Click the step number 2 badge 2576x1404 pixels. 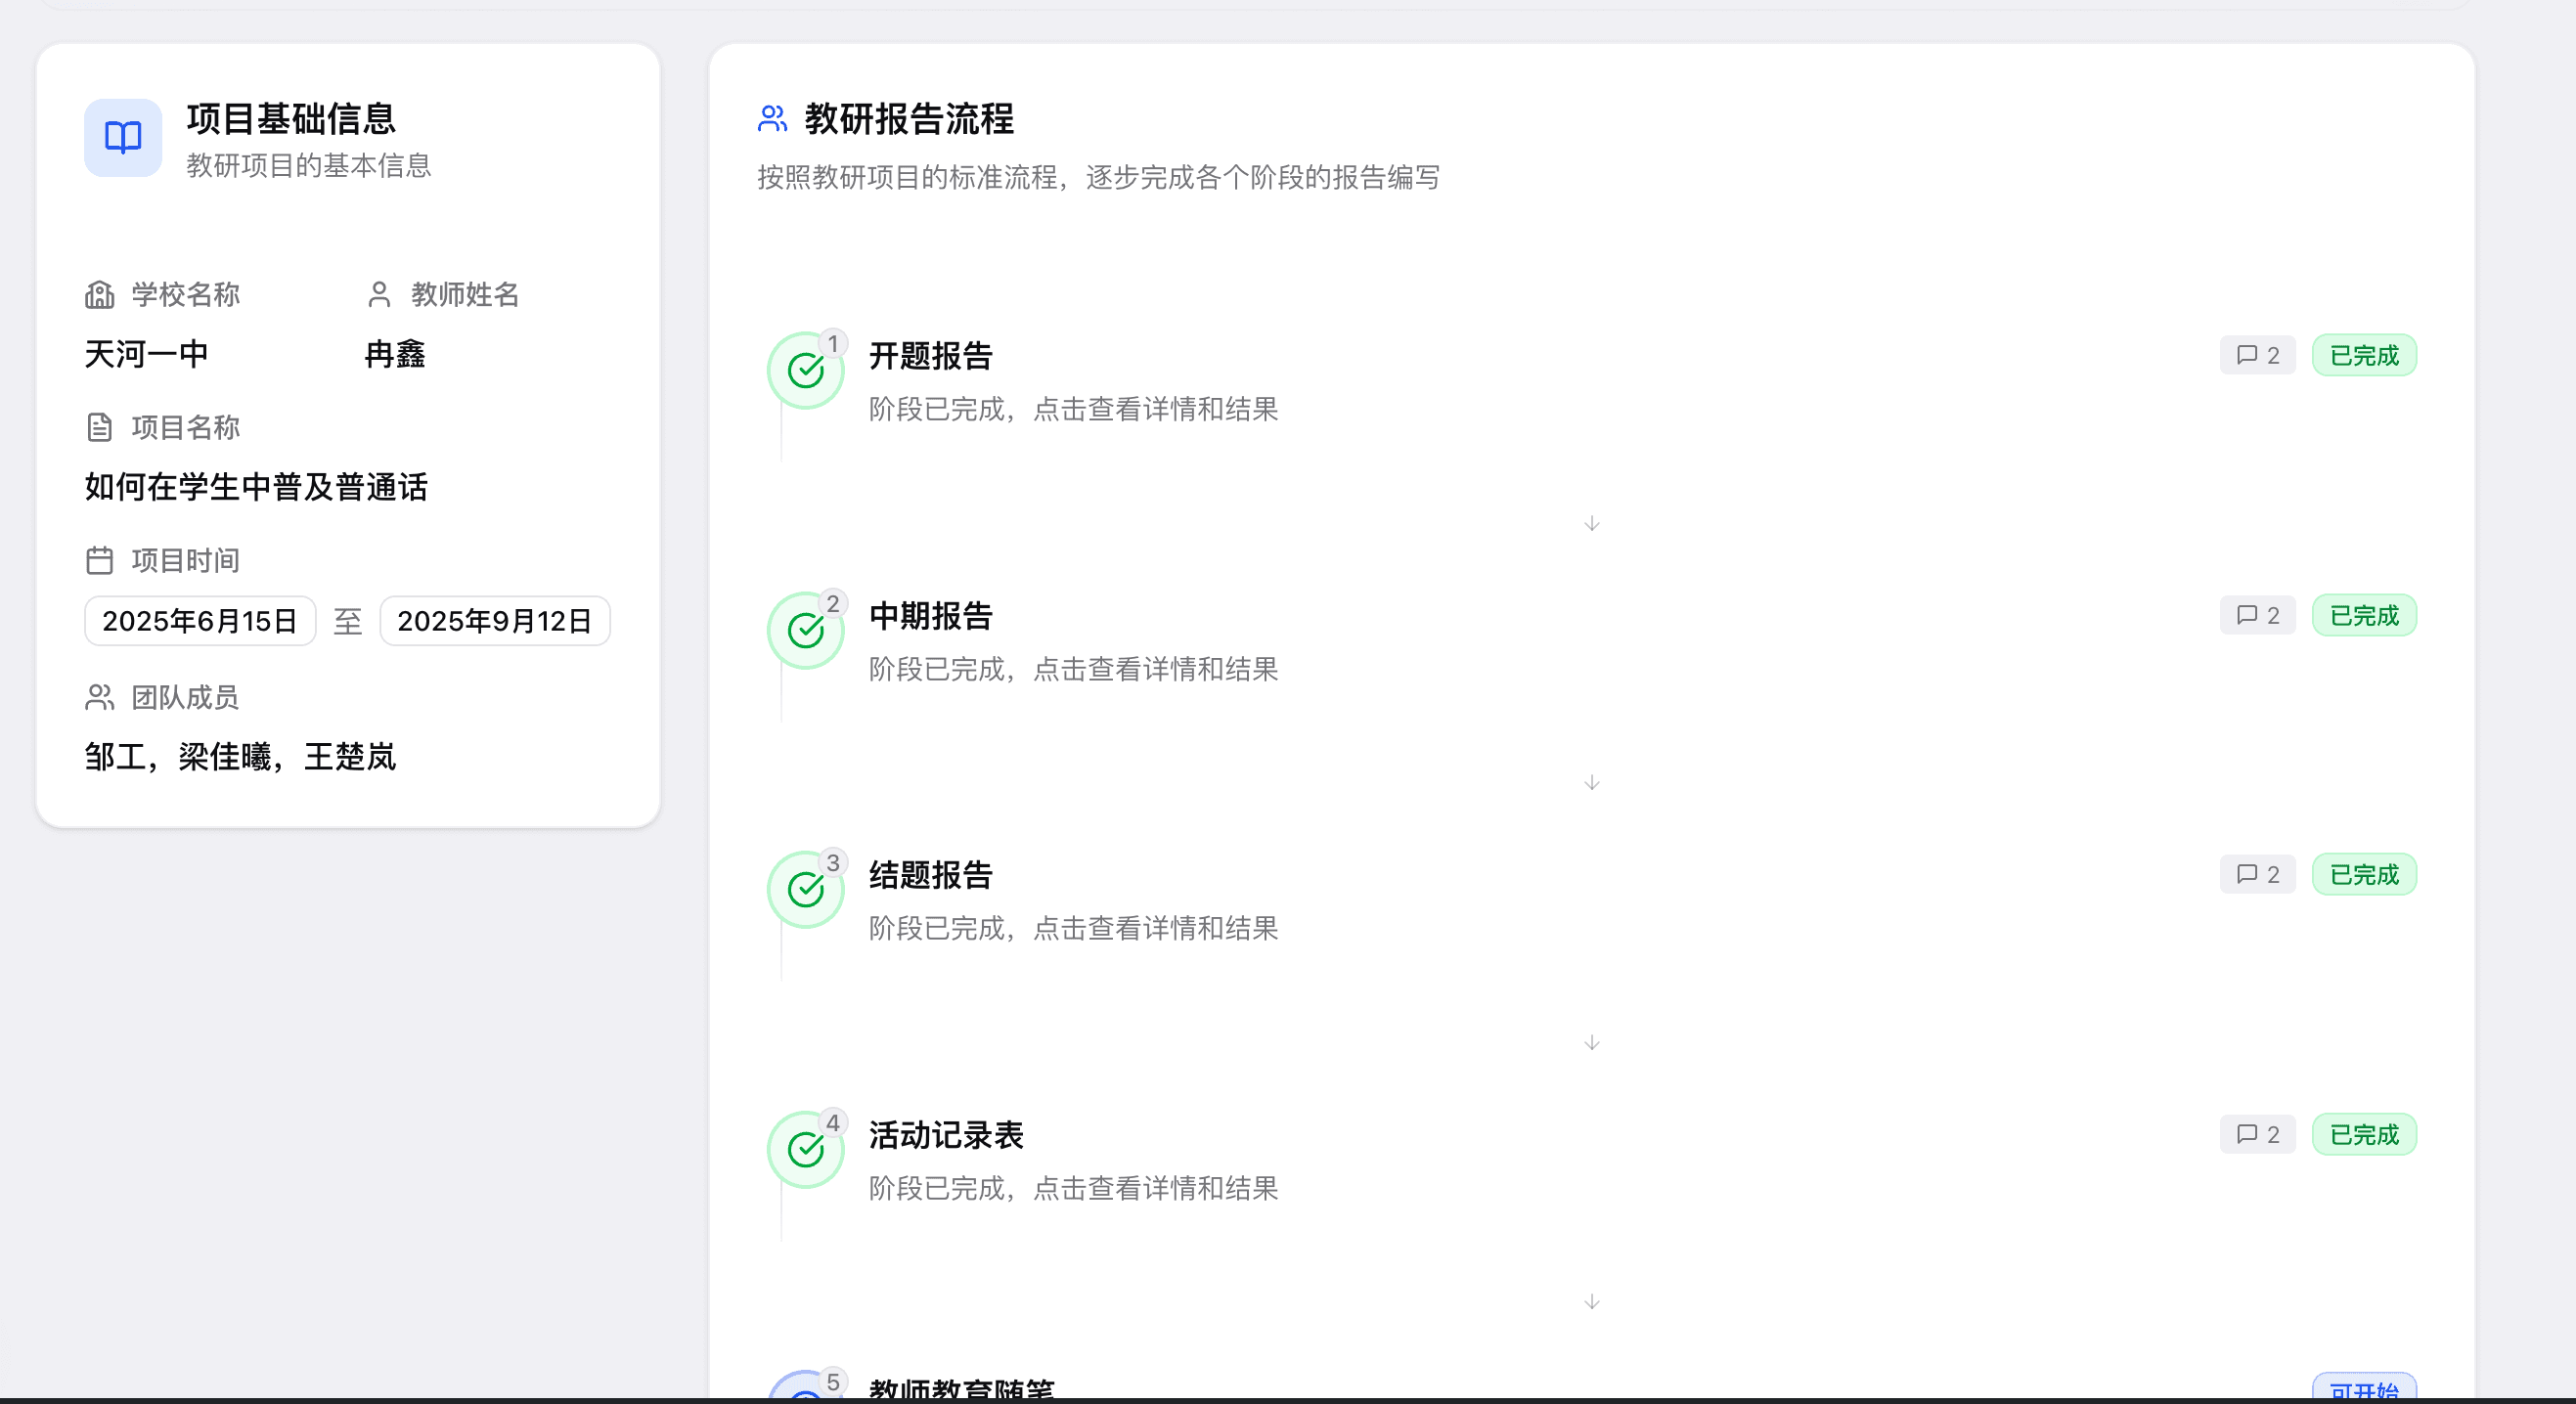click(833, 603)
